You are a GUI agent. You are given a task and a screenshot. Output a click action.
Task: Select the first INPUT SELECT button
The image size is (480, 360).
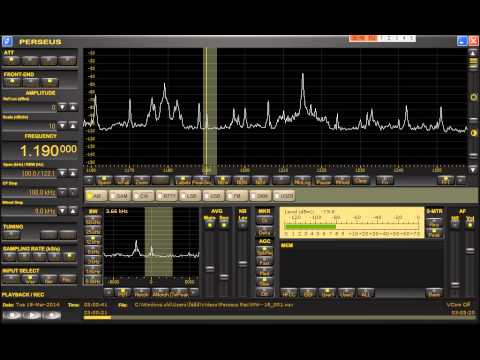tap(11, 279)
